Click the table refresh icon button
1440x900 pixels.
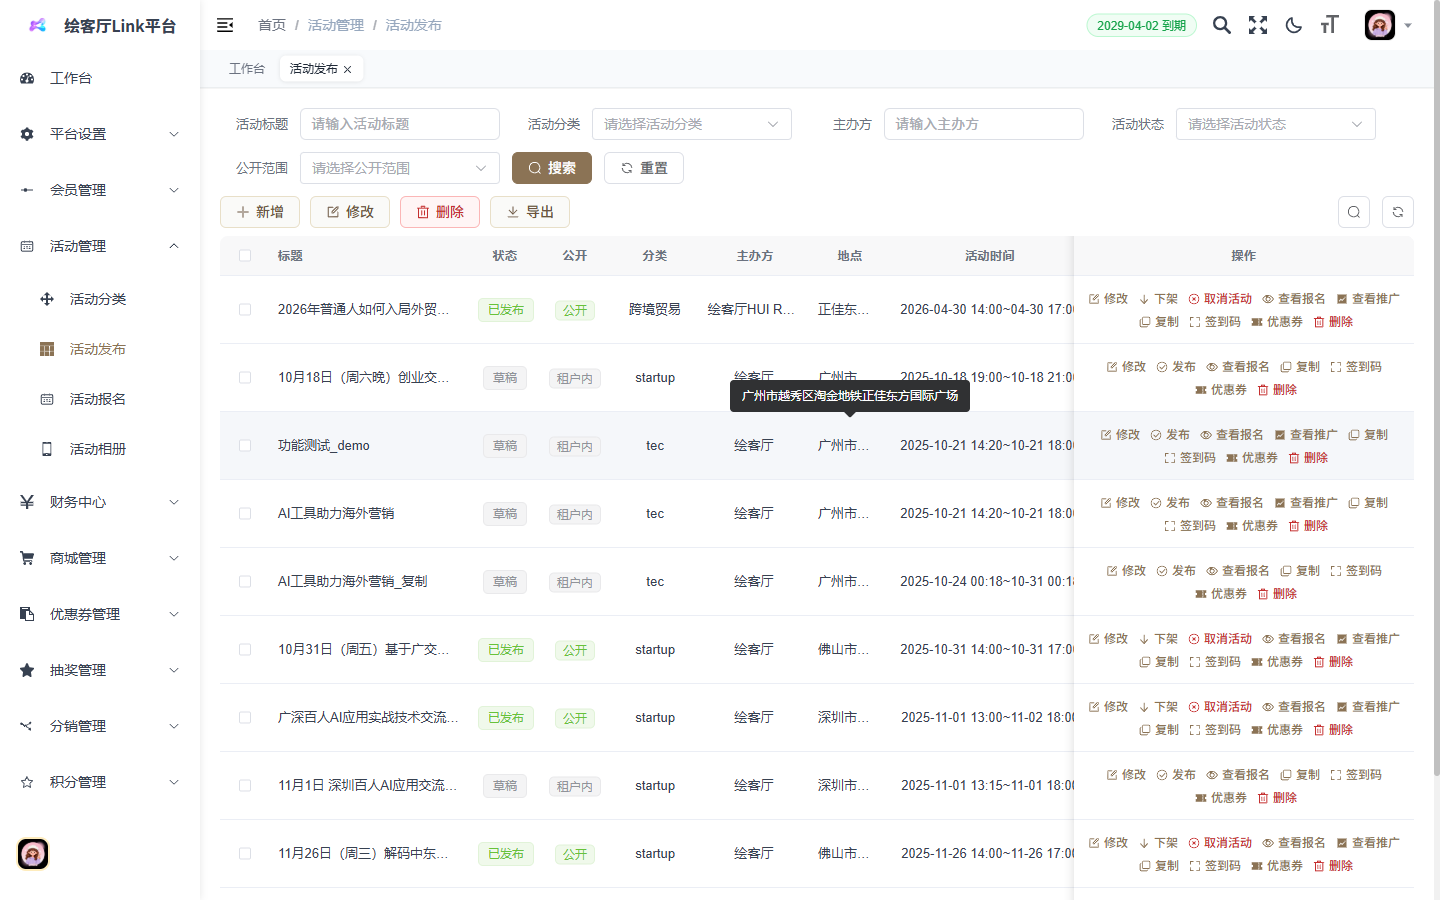1397,212
